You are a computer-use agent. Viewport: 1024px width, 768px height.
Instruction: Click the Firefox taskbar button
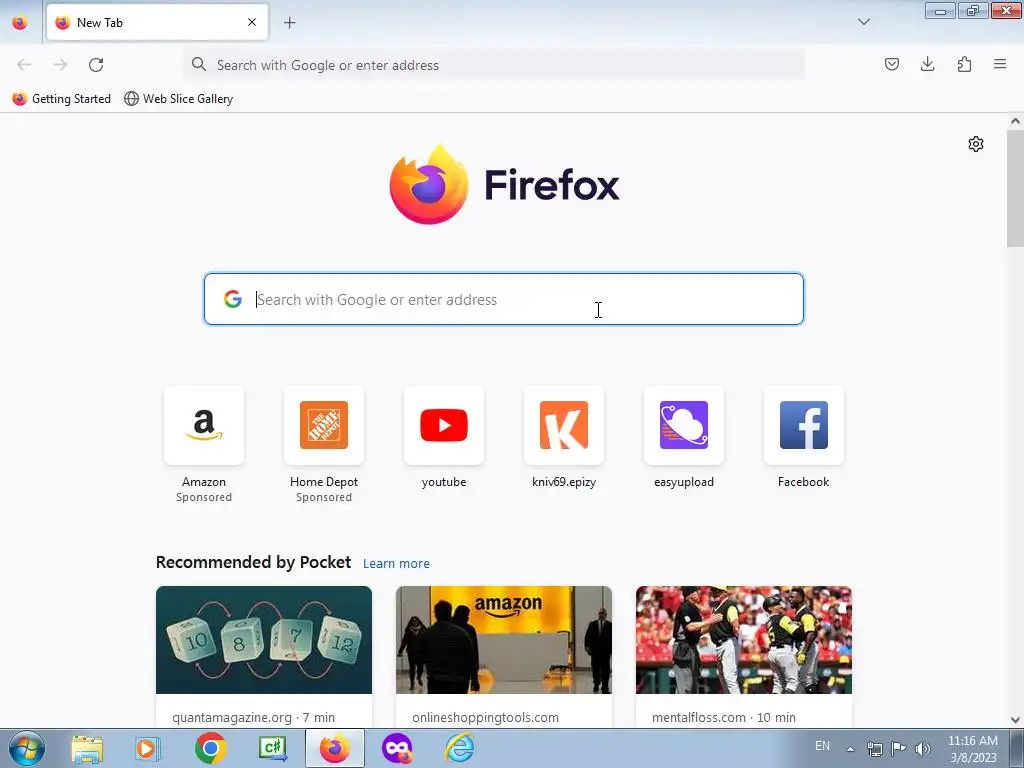pos(334,748)
